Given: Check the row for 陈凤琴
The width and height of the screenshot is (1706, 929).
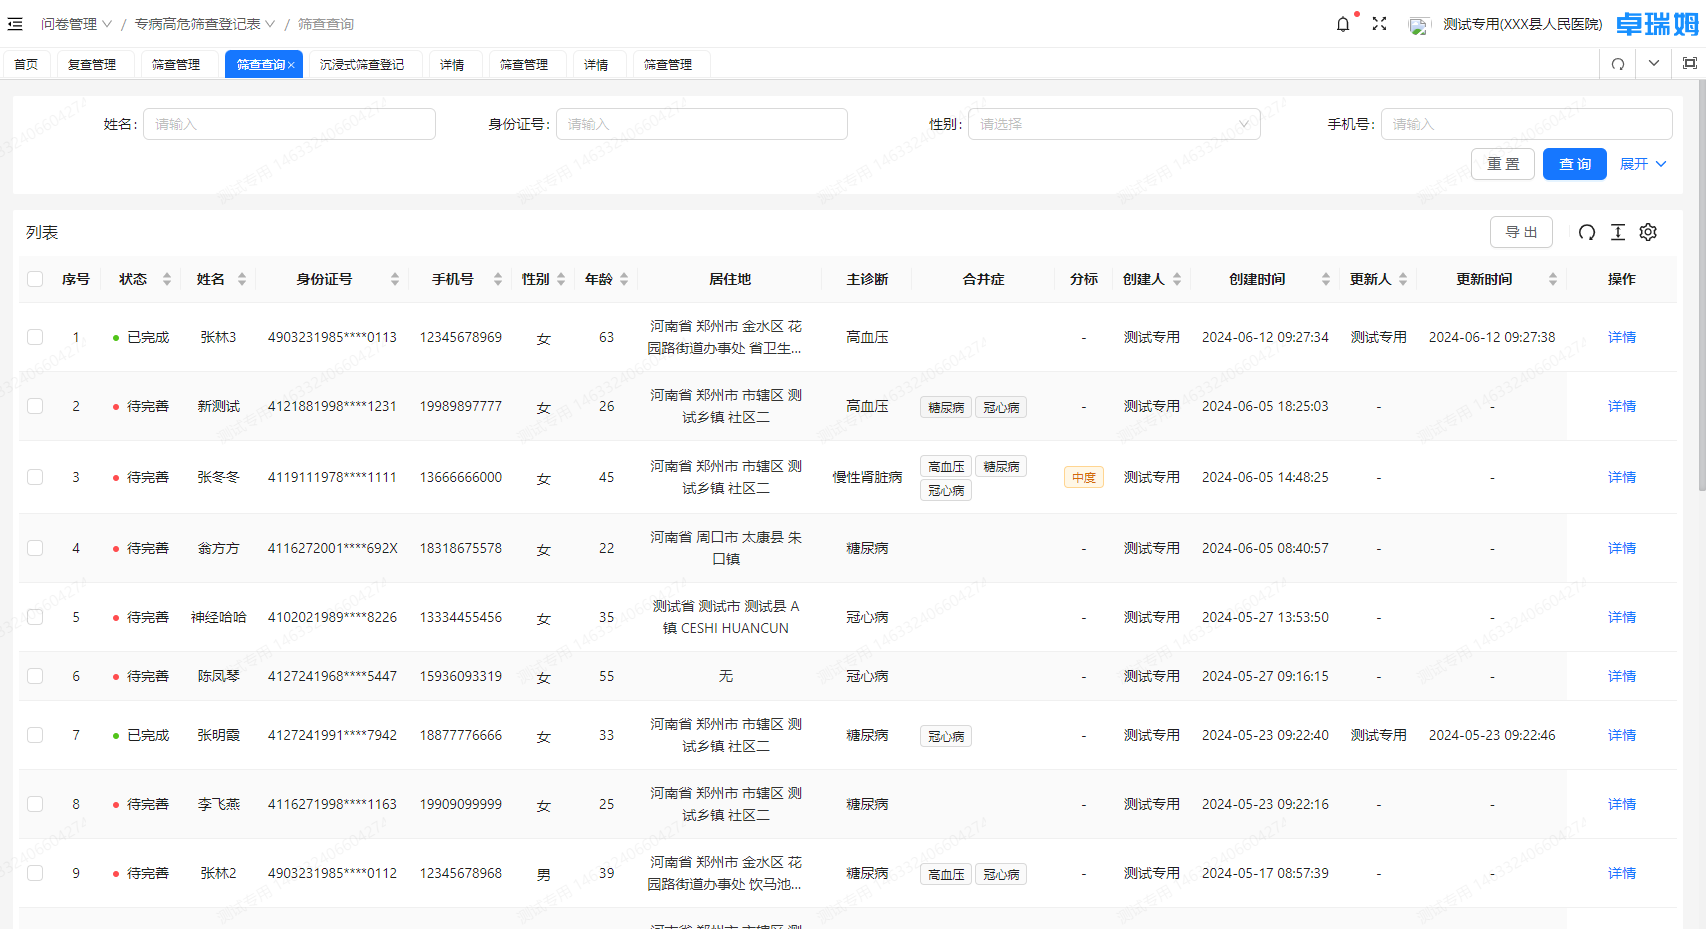Looking at the screenshot, I should [x=35, y=676].
